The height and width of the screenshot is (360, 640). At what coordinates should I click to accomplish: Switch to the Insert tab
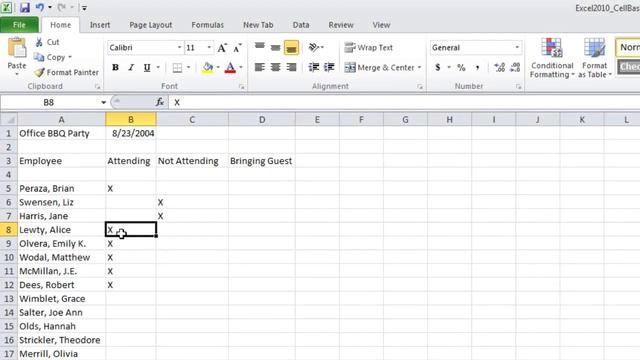100,25
